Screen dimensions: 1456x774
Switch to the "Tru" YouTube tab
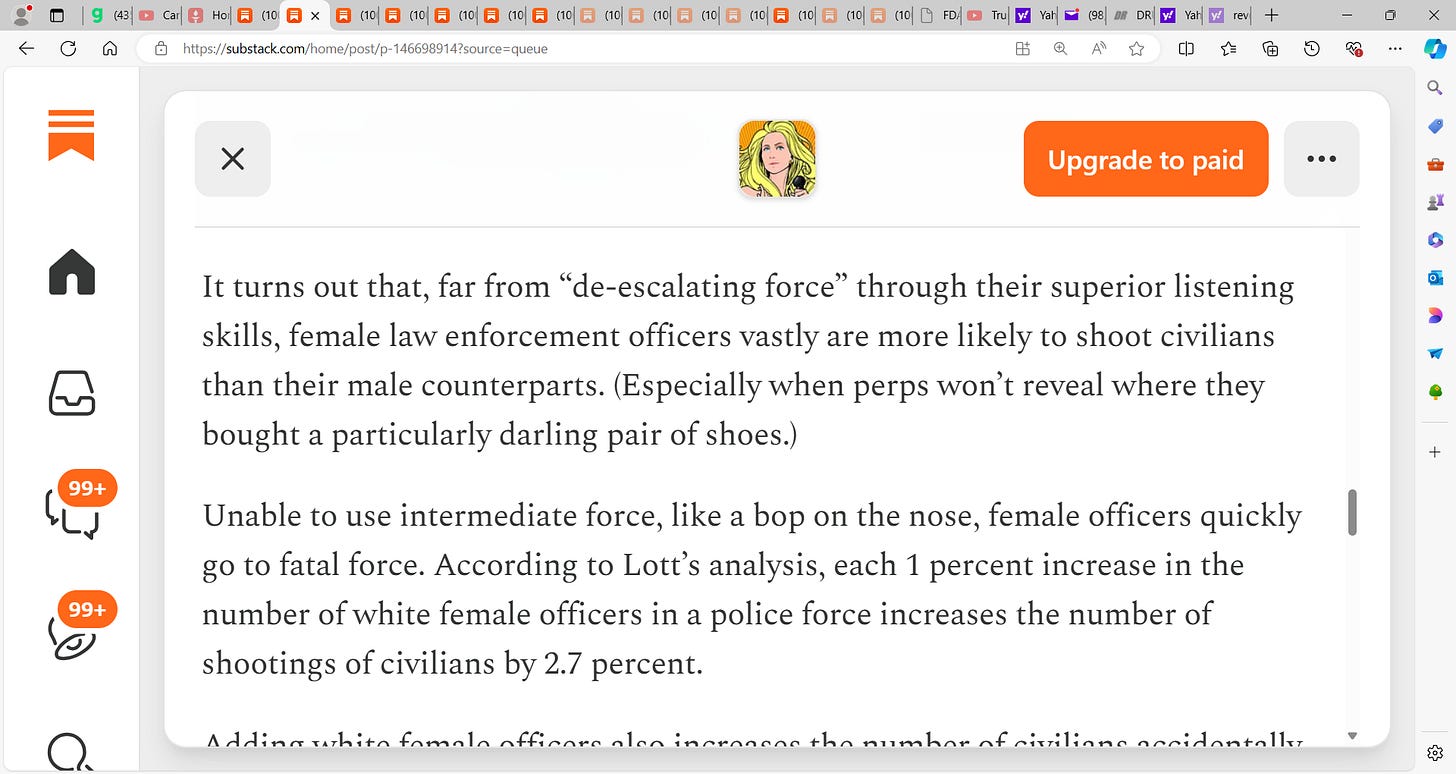[x=988, y=15]
